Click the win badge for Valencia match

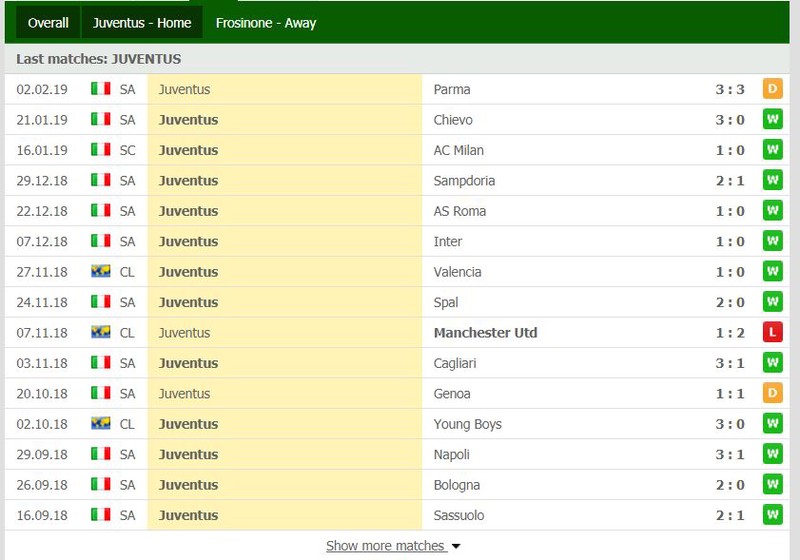pos(772,271)
